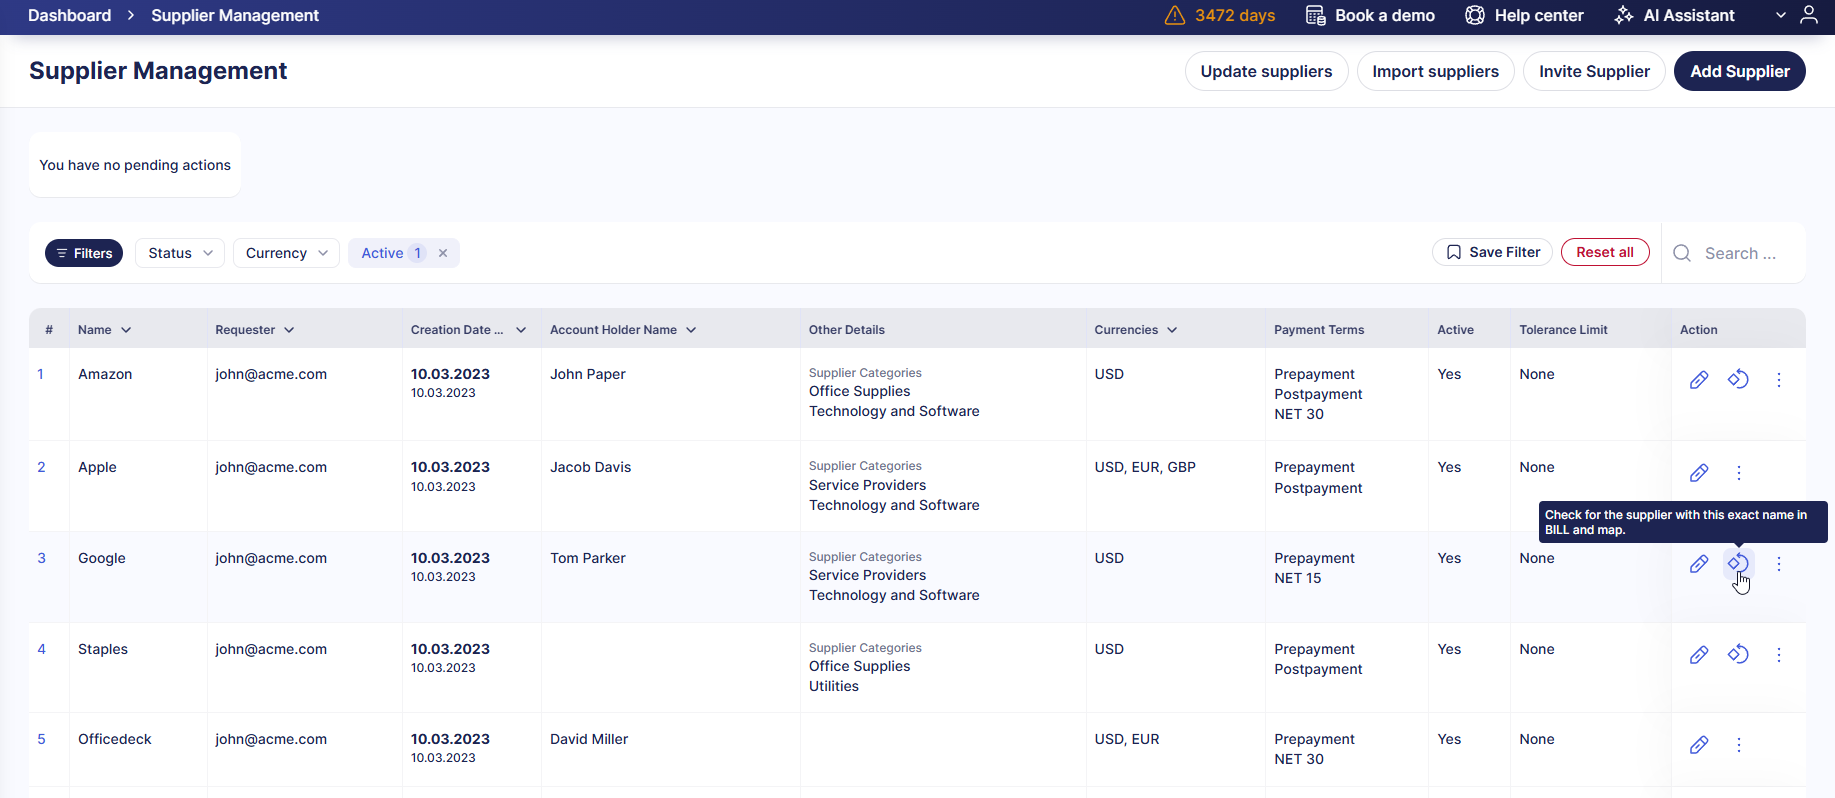Click the user profile icon in header
The width and height of the screenshot is (1835, 798).
[x=1808, y=15]
